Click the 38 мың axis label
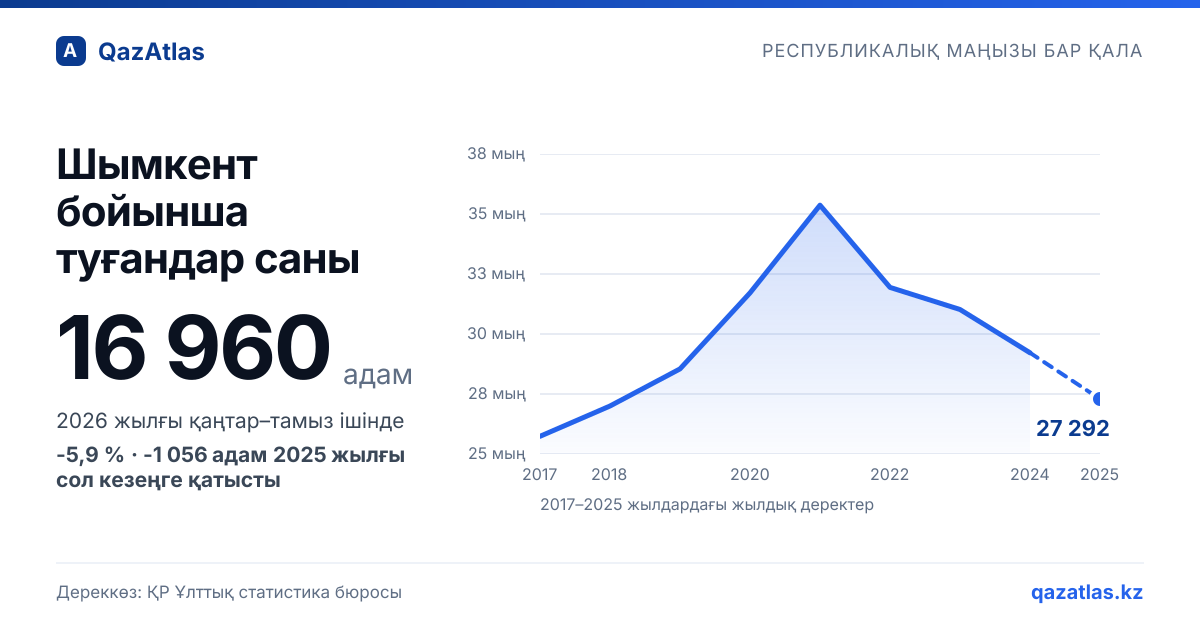The width and height of the screenshot is (1200, 630). point(496,154)
